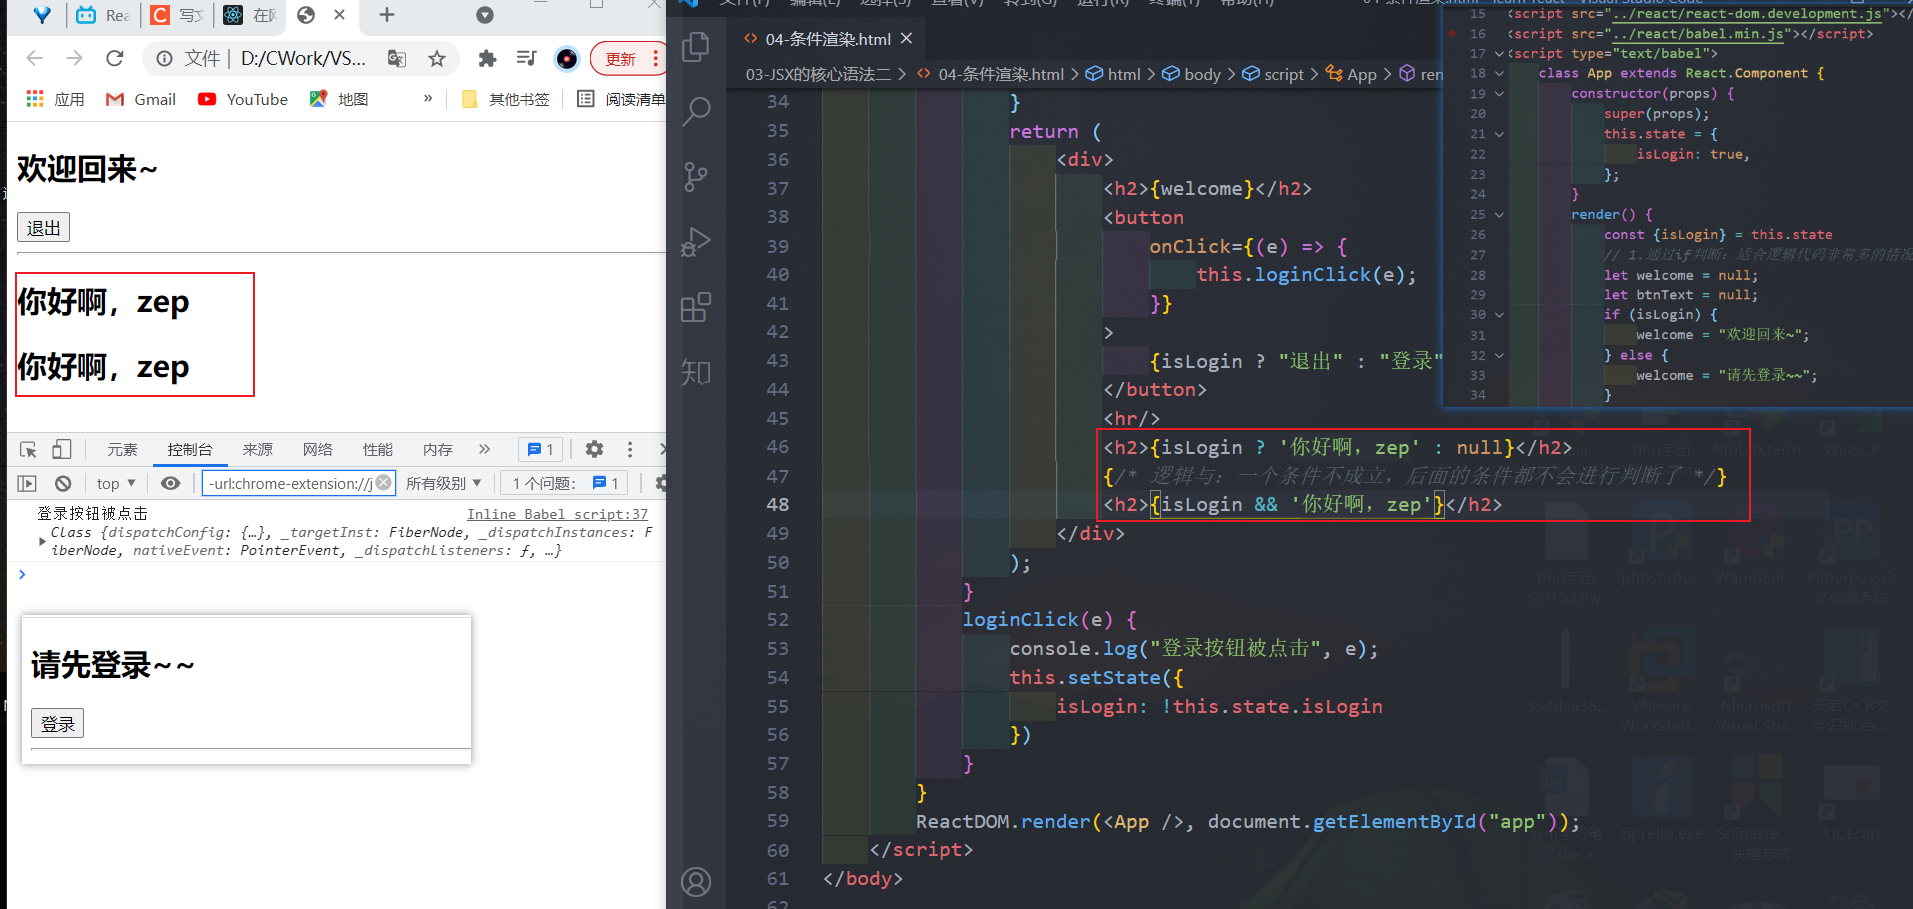
Task: Click the 登录 button in the lower preview
Action: click(57, 723)
